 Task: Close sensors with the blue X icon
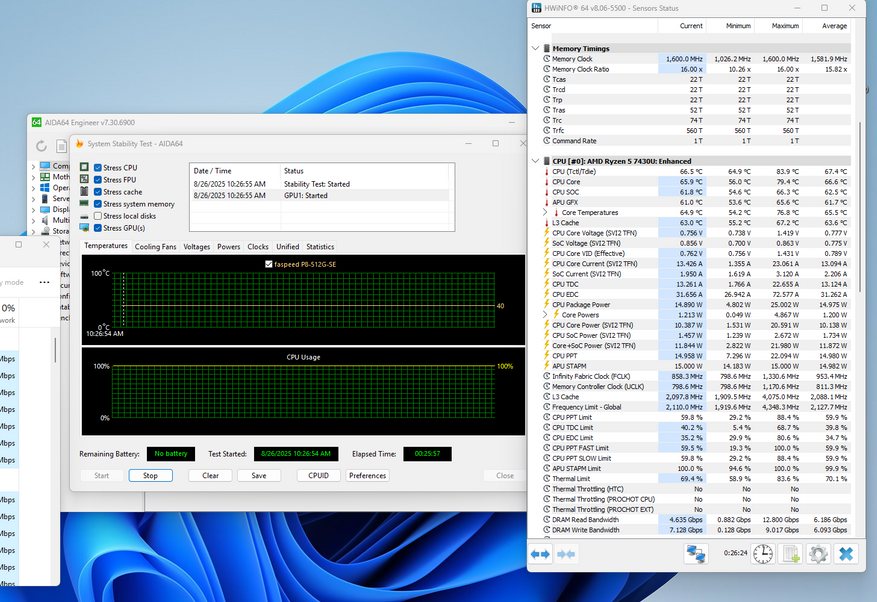pos(846,553)
